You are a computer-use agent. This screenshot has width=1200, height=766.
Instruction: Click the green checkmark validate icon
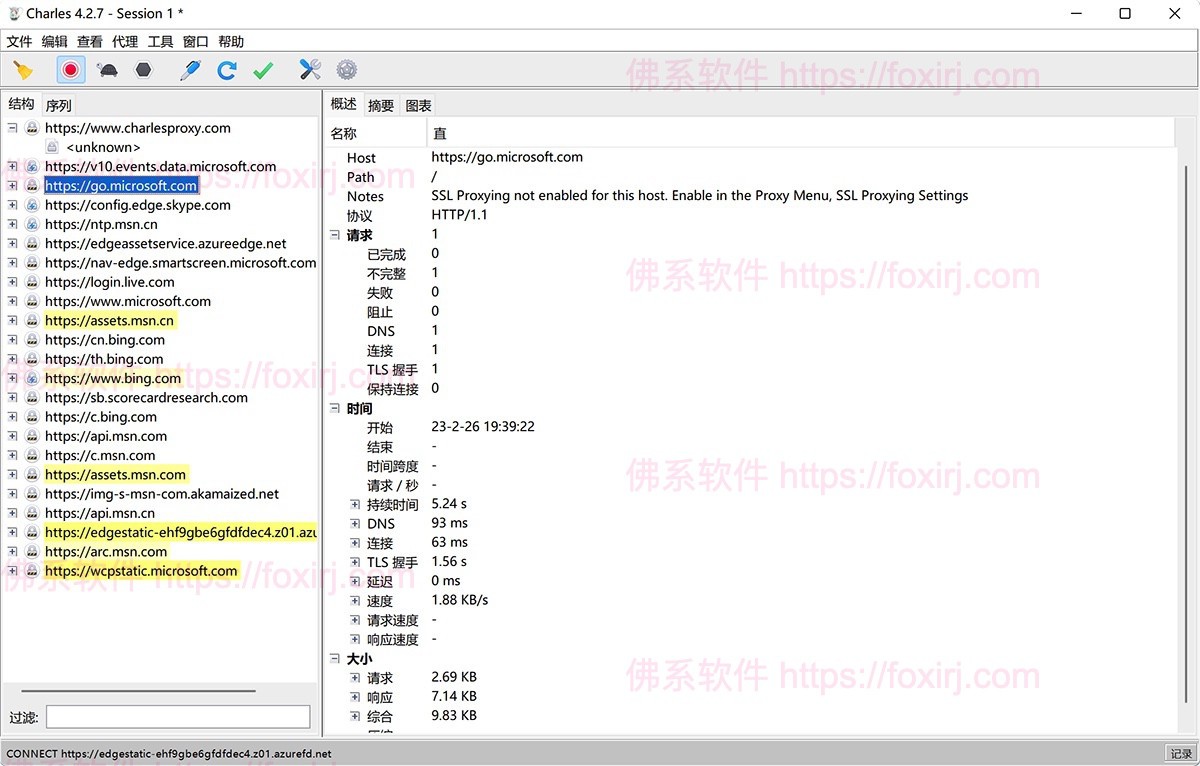pyautogui.click(x=263, y=70)
